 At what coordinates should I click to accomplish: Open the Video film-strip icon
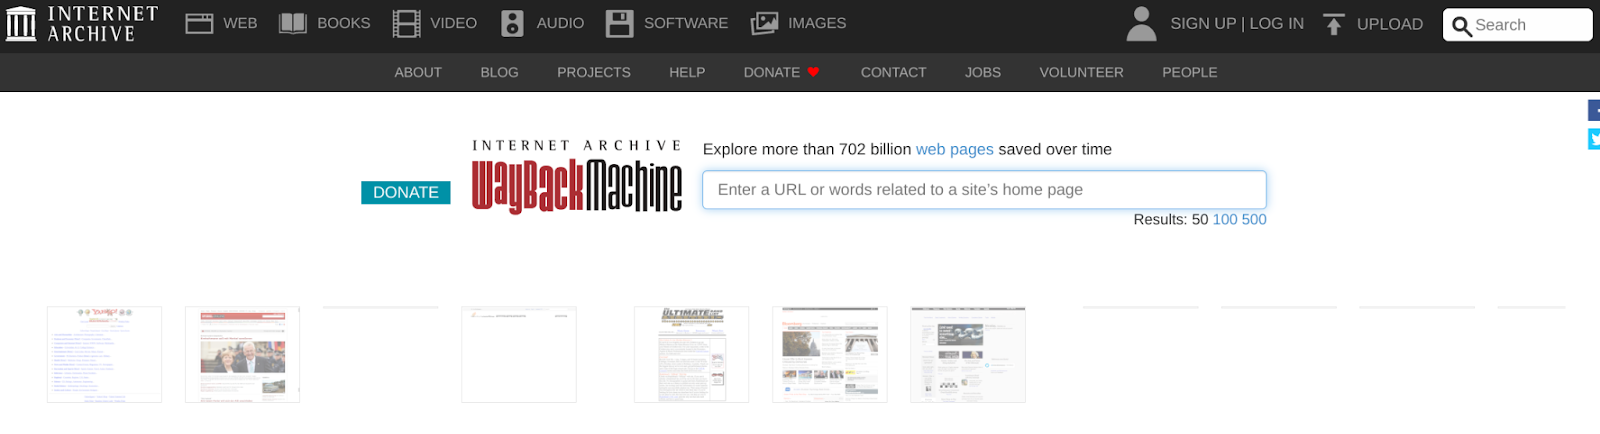click(406, 23)
